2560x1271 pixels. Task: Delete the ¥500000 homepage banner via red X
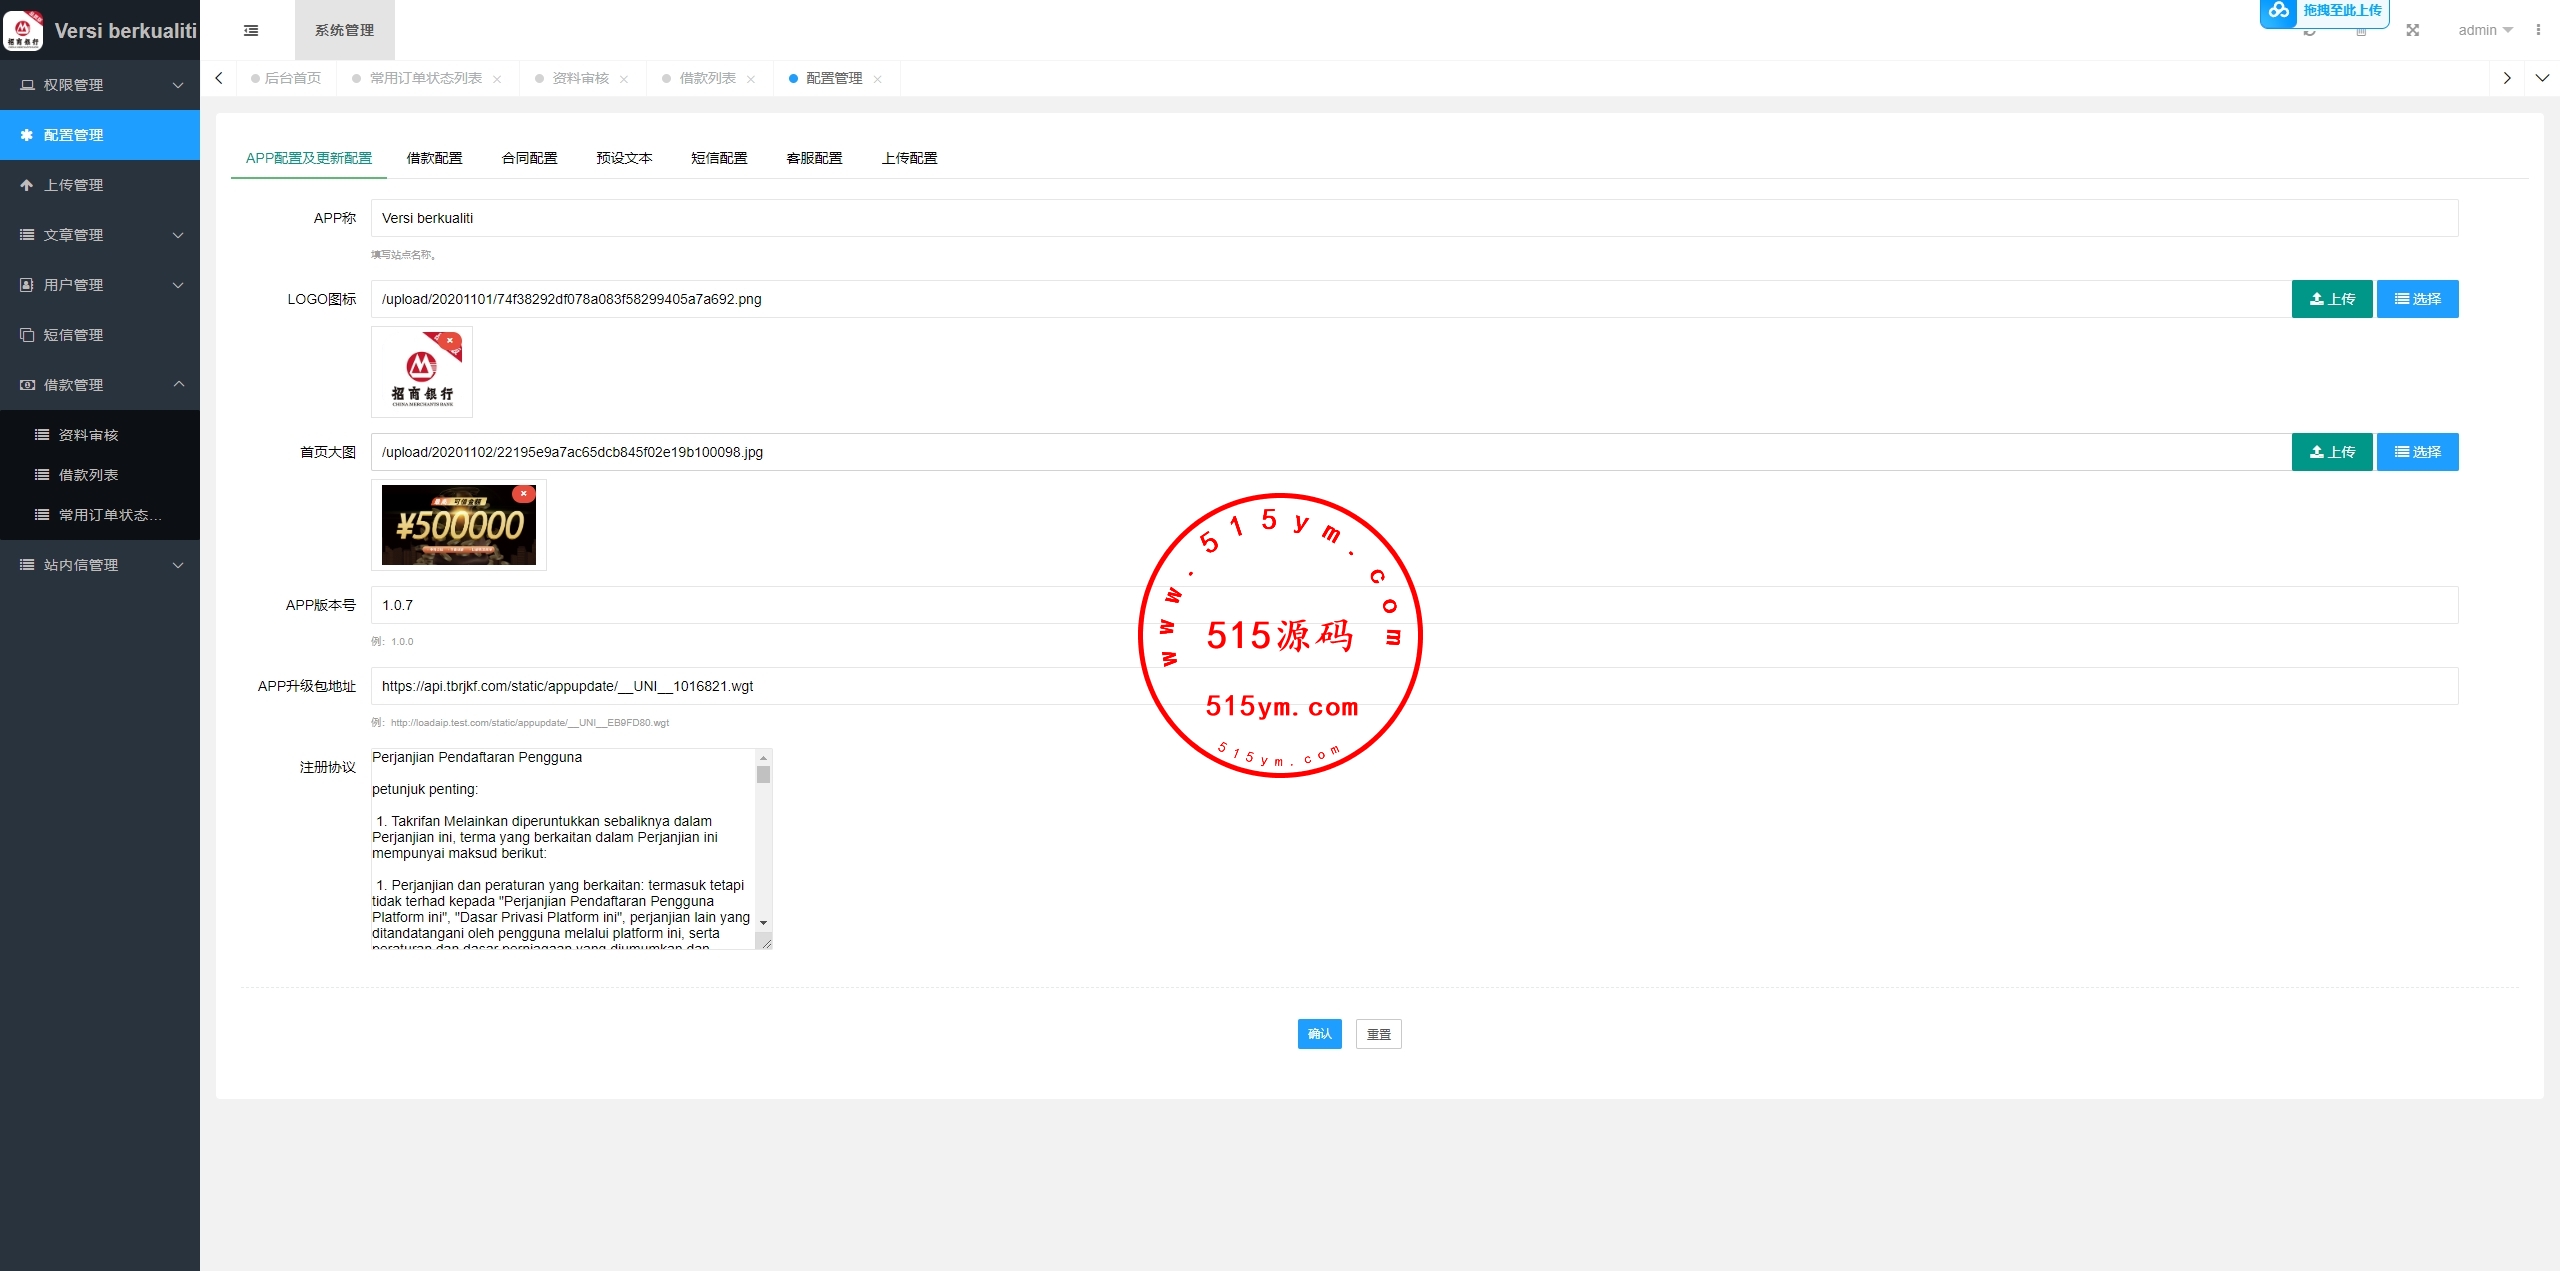[523, 494]
